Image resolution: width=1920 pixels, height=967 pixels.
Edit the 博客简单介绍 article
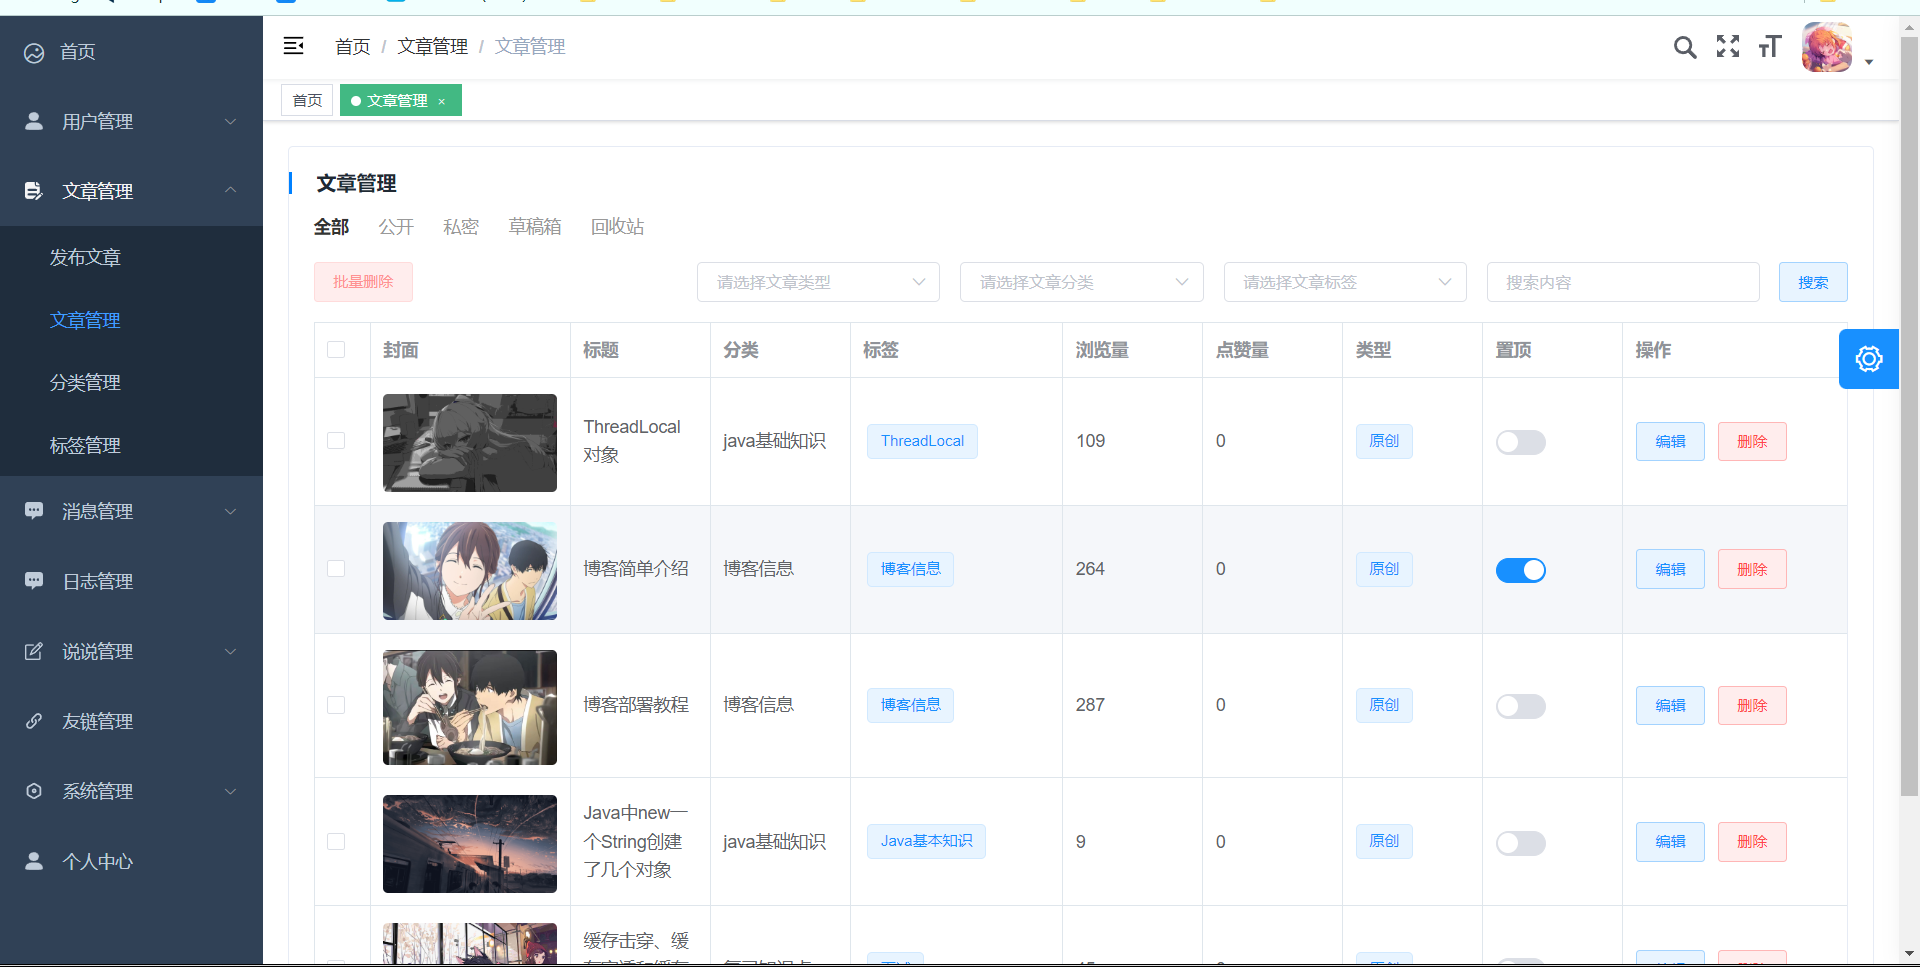[1670, 569]
